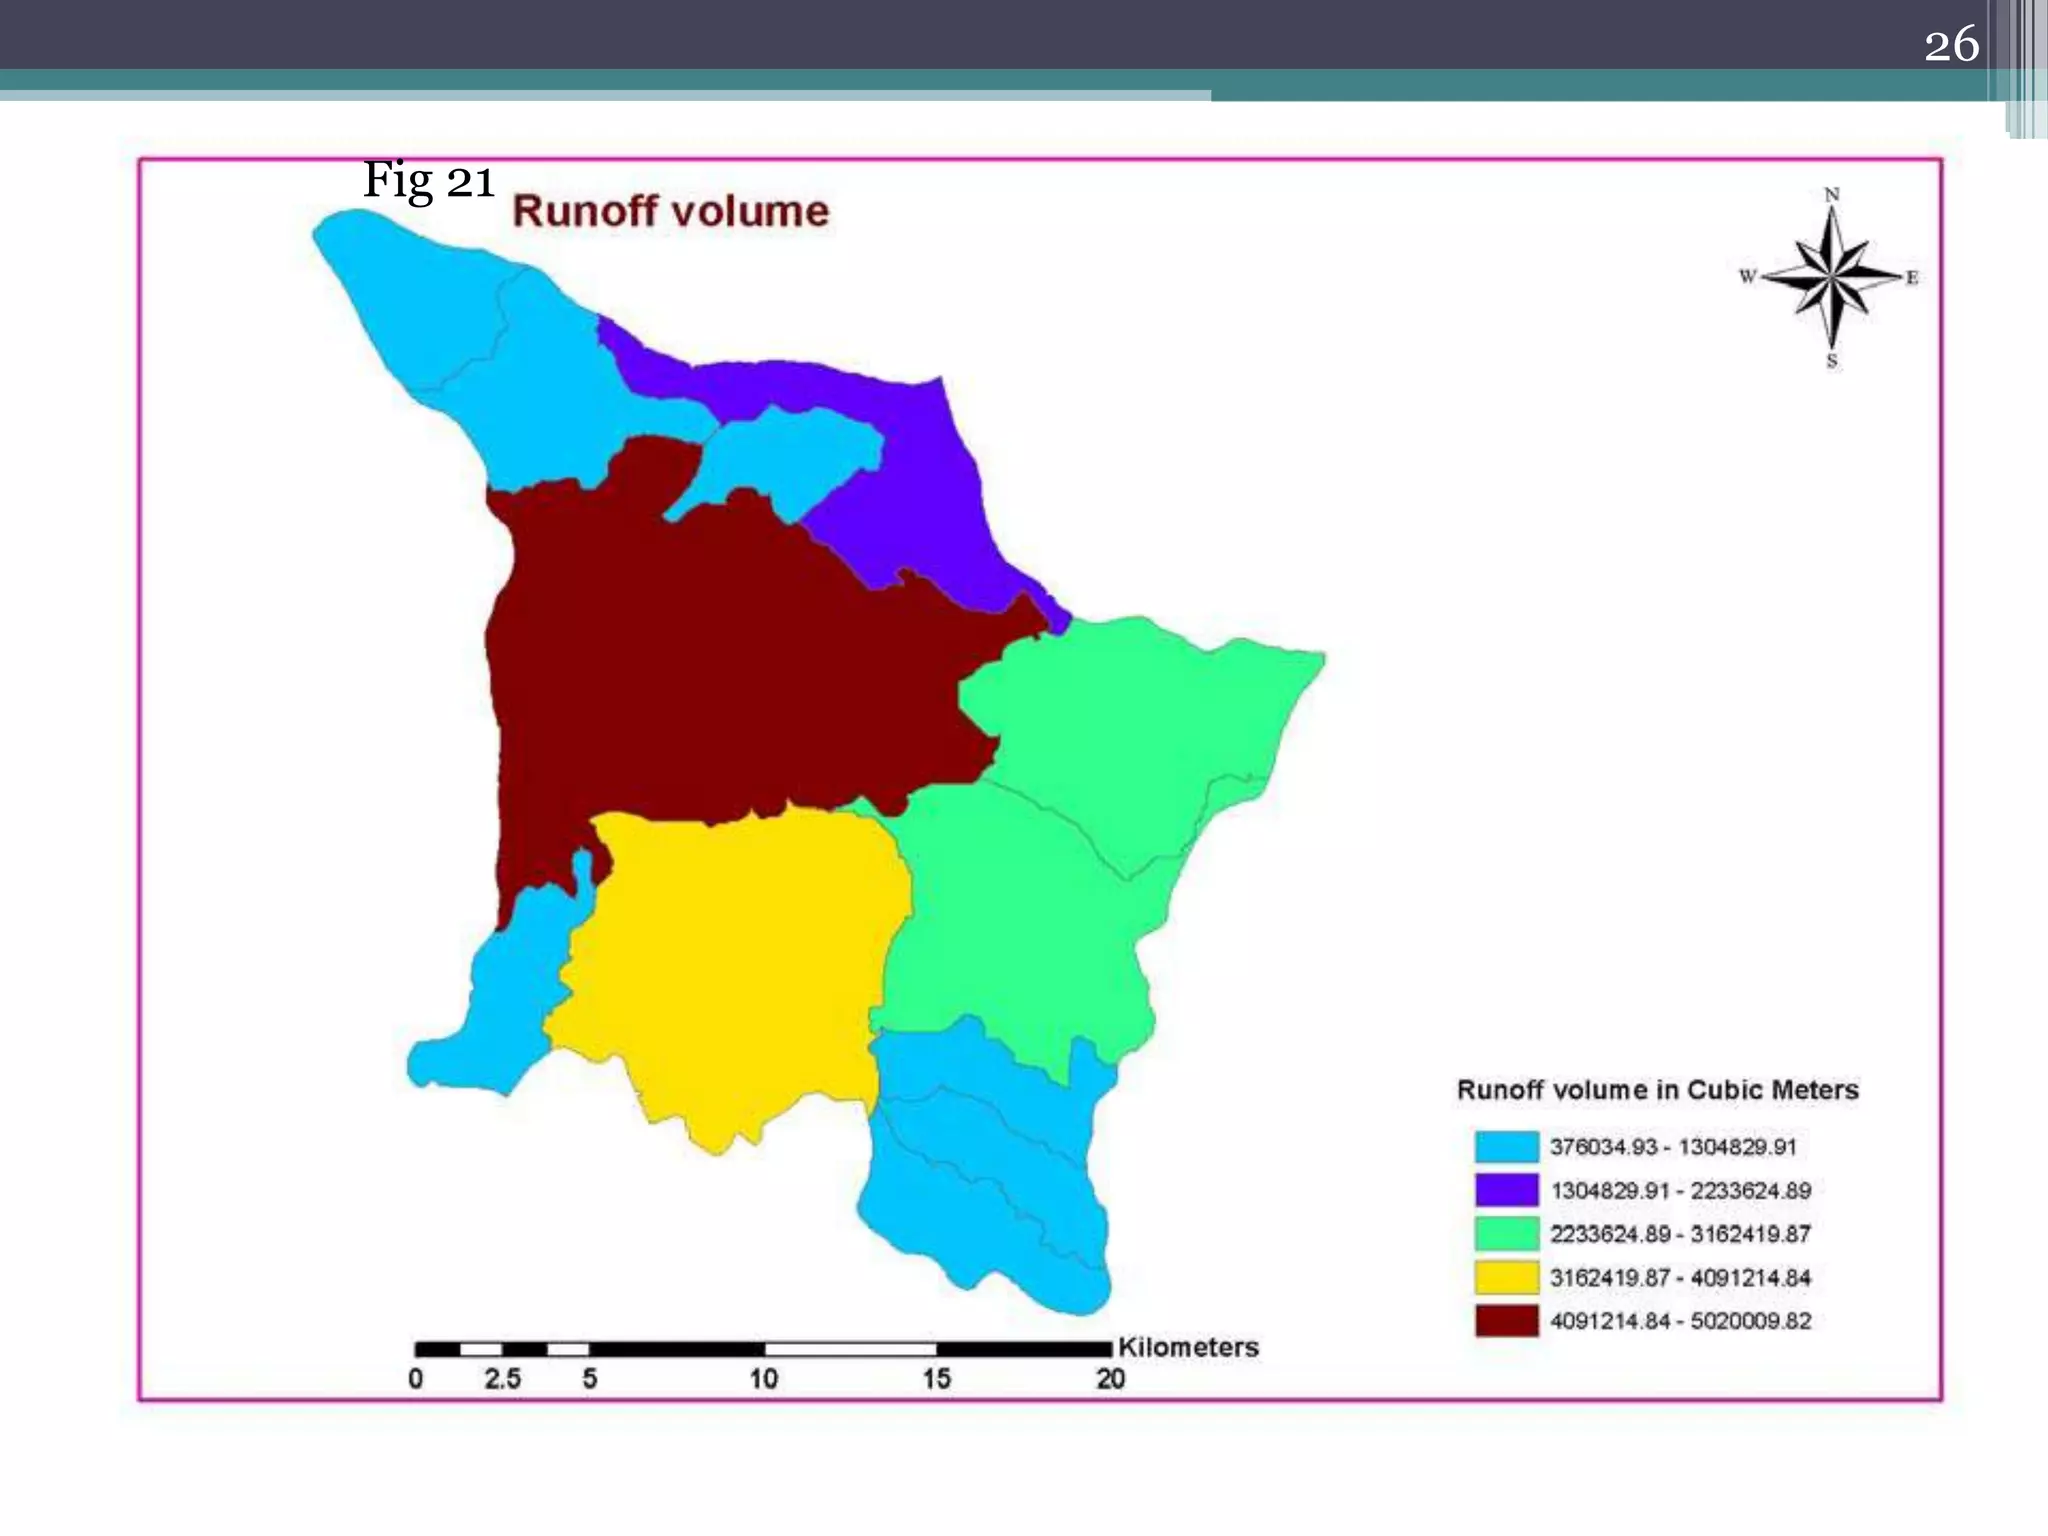
Task: Click the dark red legend swatch
Action: point(1506,1320)
